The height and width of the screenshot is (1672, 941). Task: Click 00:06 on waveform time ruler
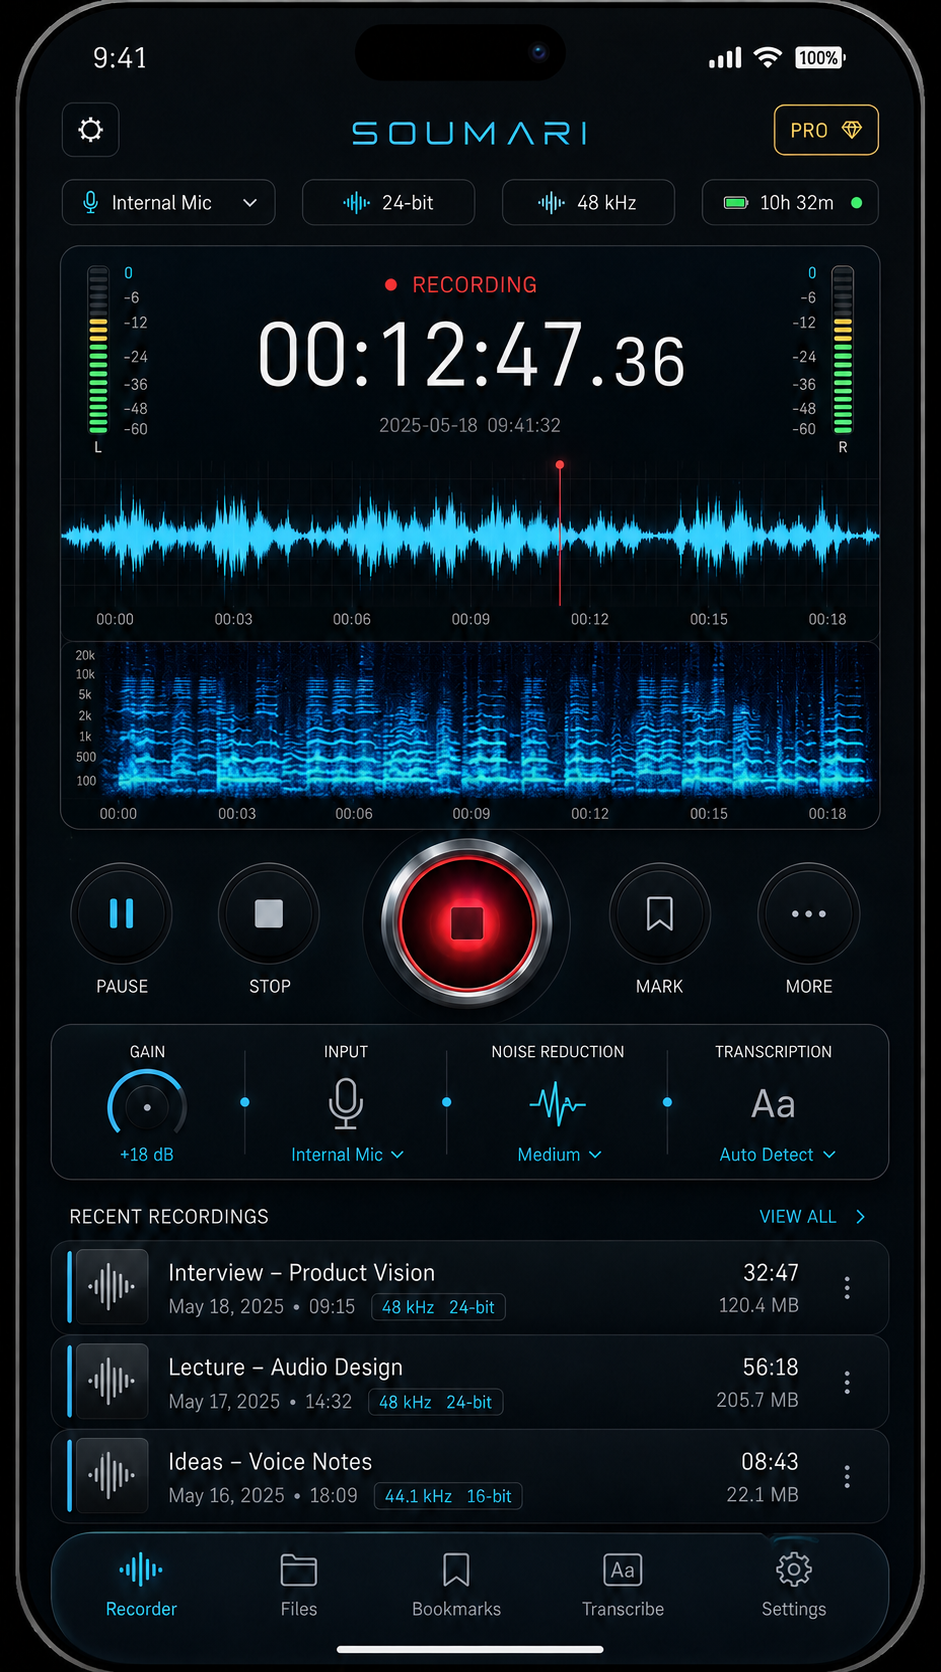pos(352,620)
